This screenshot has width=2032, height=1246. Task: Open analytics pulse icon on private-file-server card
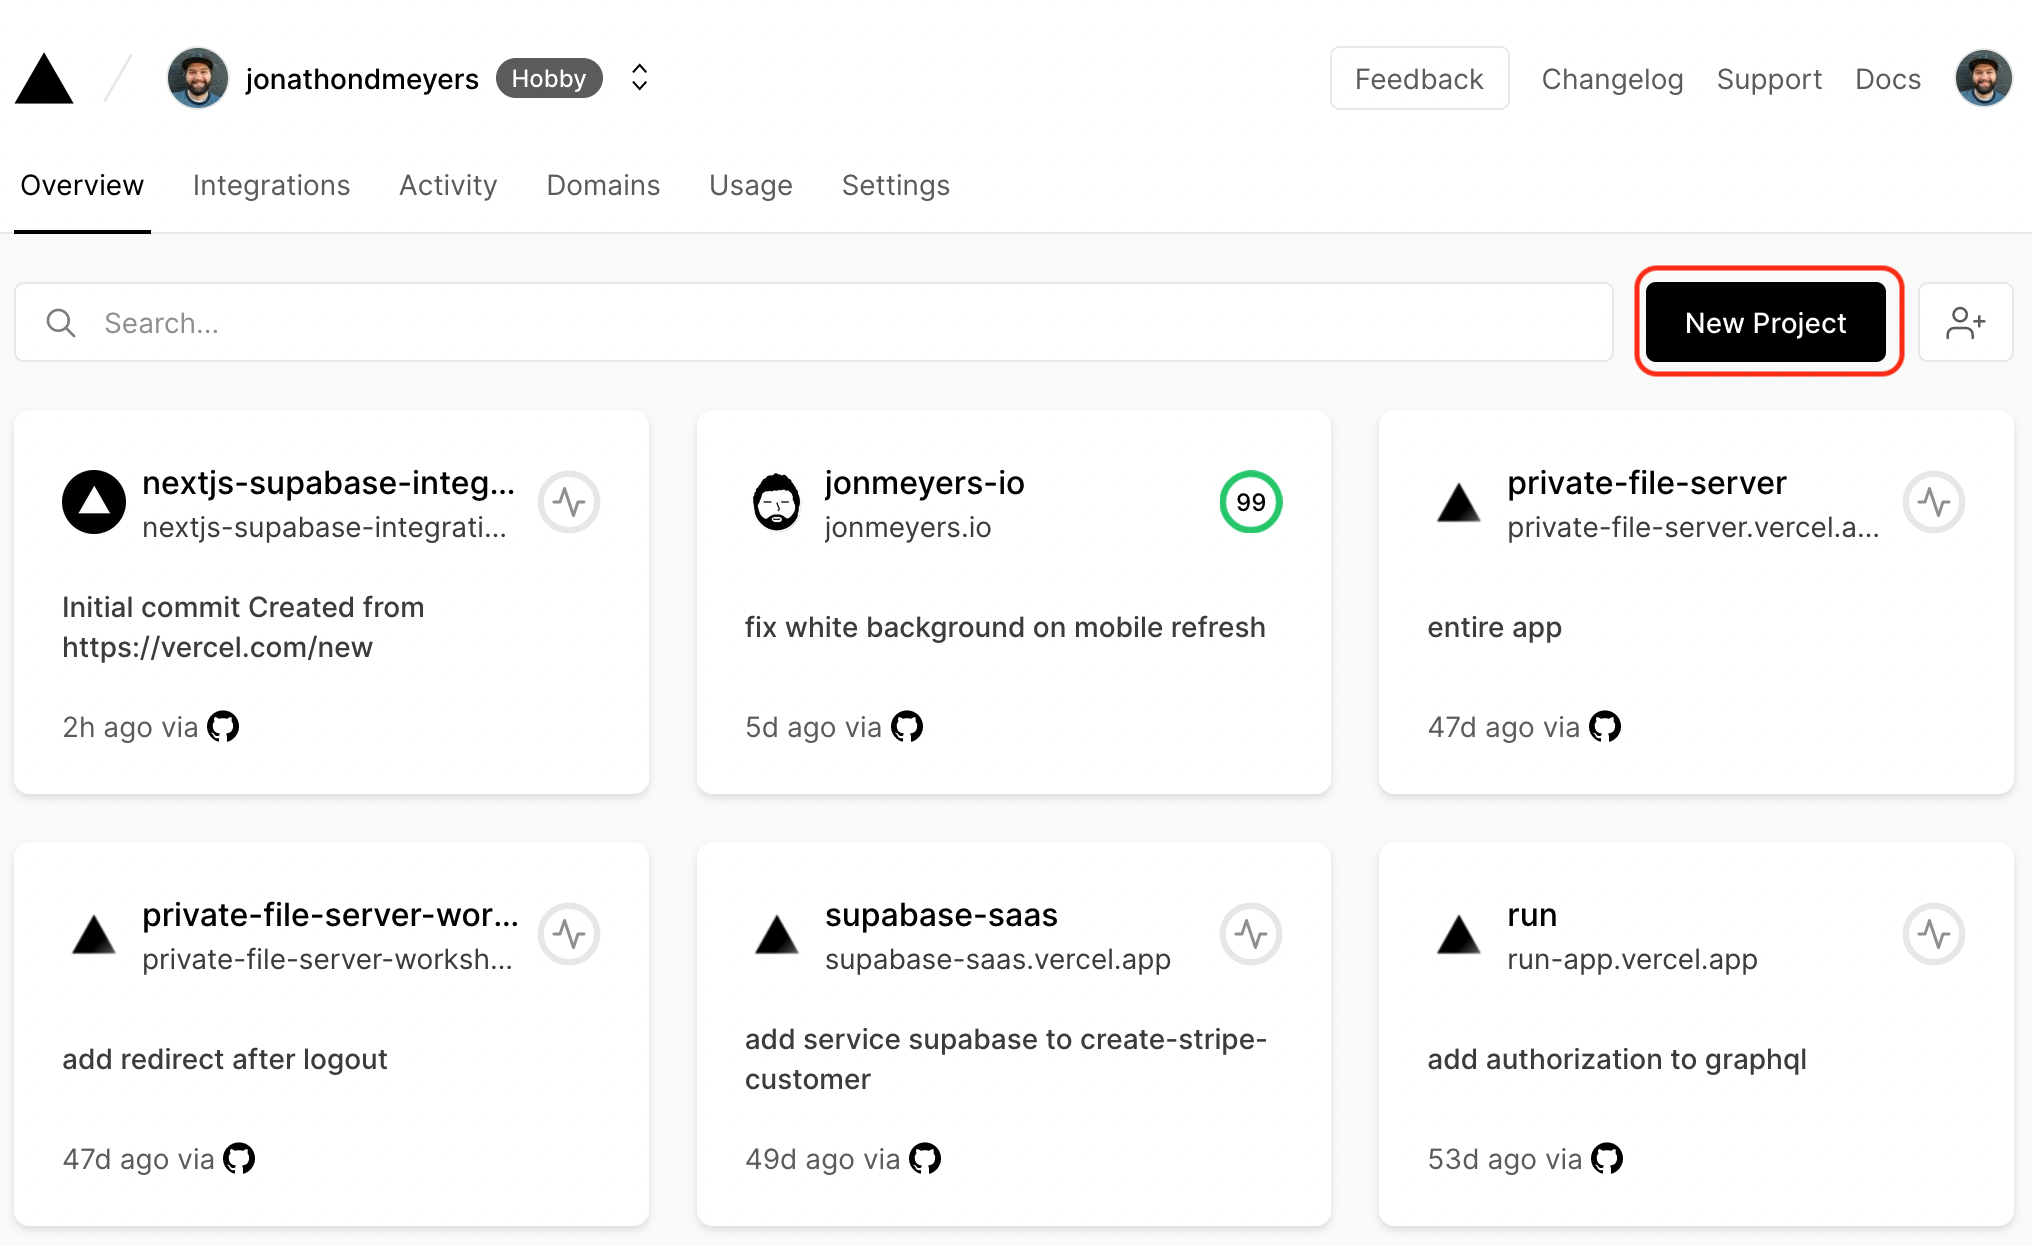tap(1934, 502)
